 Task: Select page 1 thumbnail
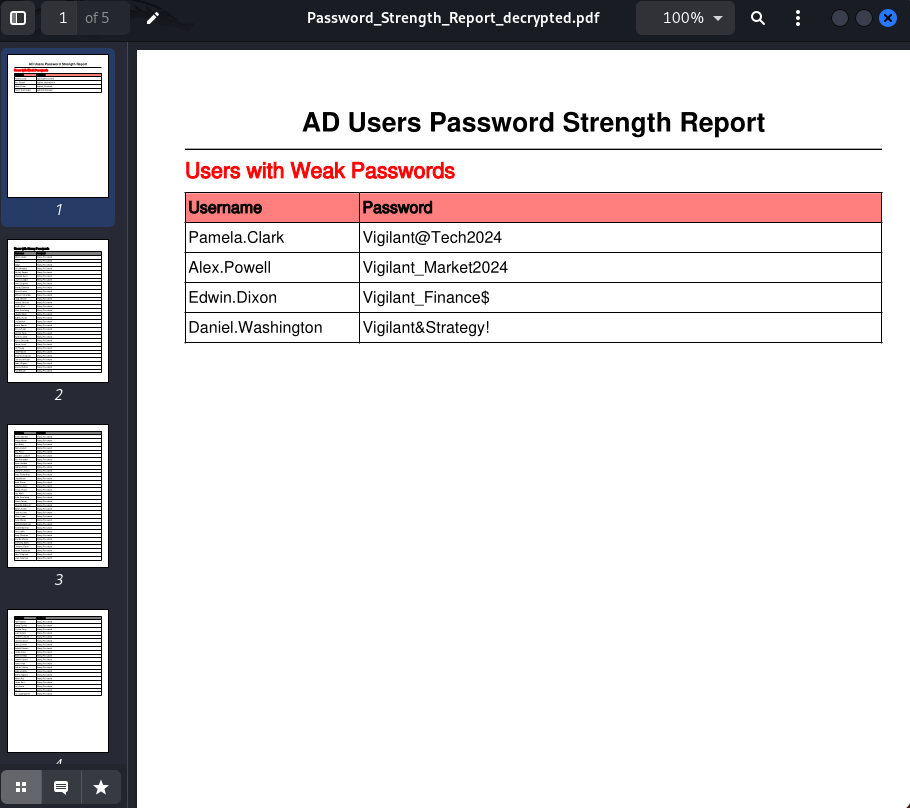(x=58, y=126)
